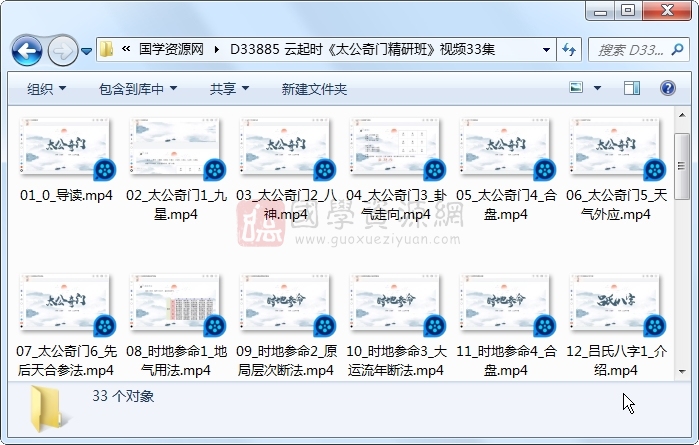Click film reel badge on 07_太公奇门6_先后天合参法.mp4
Image resolution: width=699 pixels, height=445 pixels.
click(x=105, y=326)
